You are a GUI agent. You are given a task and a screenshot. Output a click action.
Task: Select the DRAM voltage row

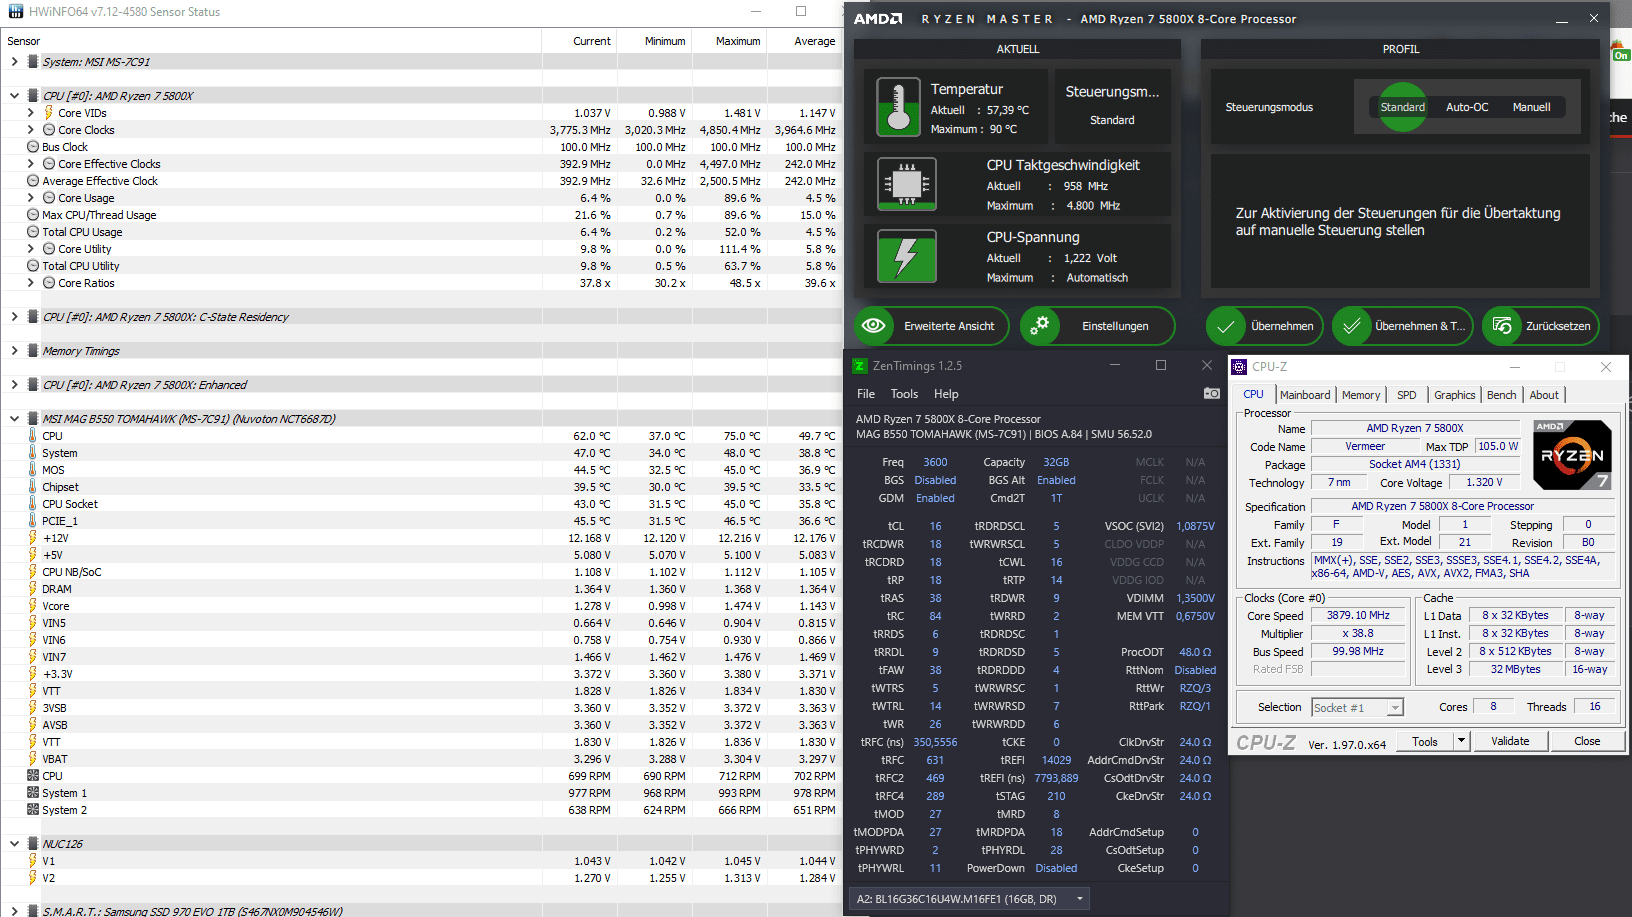pyautogui.click(x=421, y=589)
